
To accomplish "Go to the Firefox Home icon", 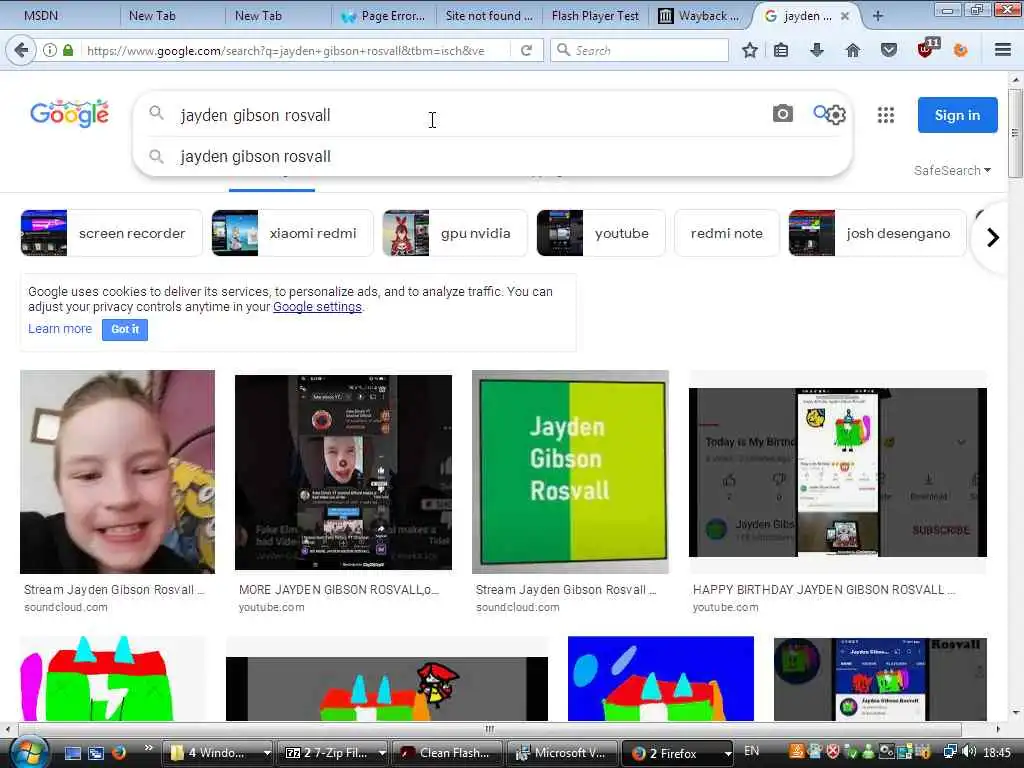I will tap(852, 50).
